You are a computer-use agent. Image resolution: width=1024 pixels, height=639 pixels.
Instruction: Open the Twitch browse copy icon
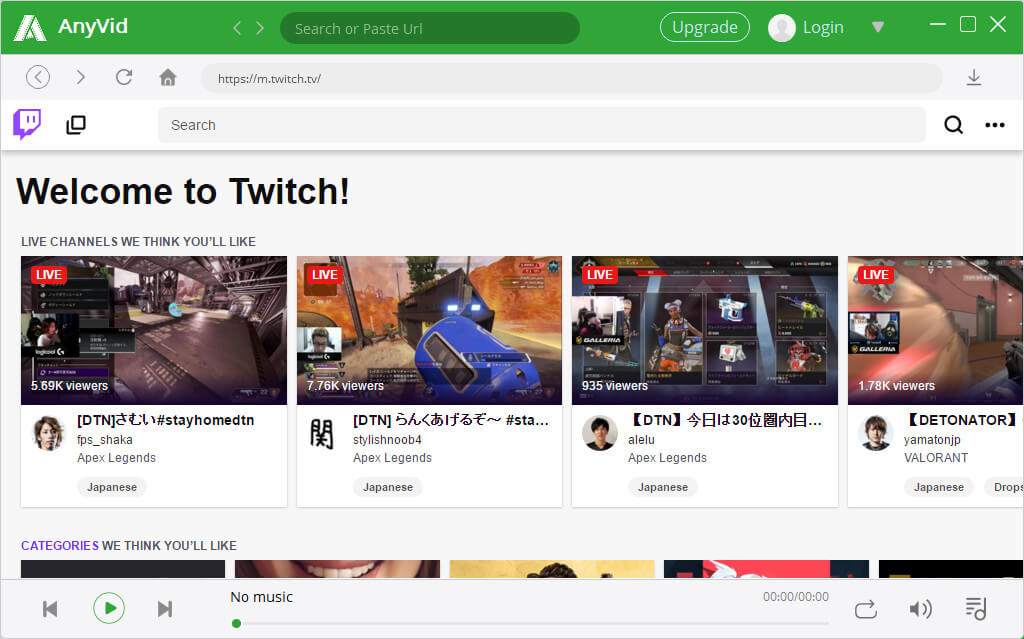tap(76, 125)
